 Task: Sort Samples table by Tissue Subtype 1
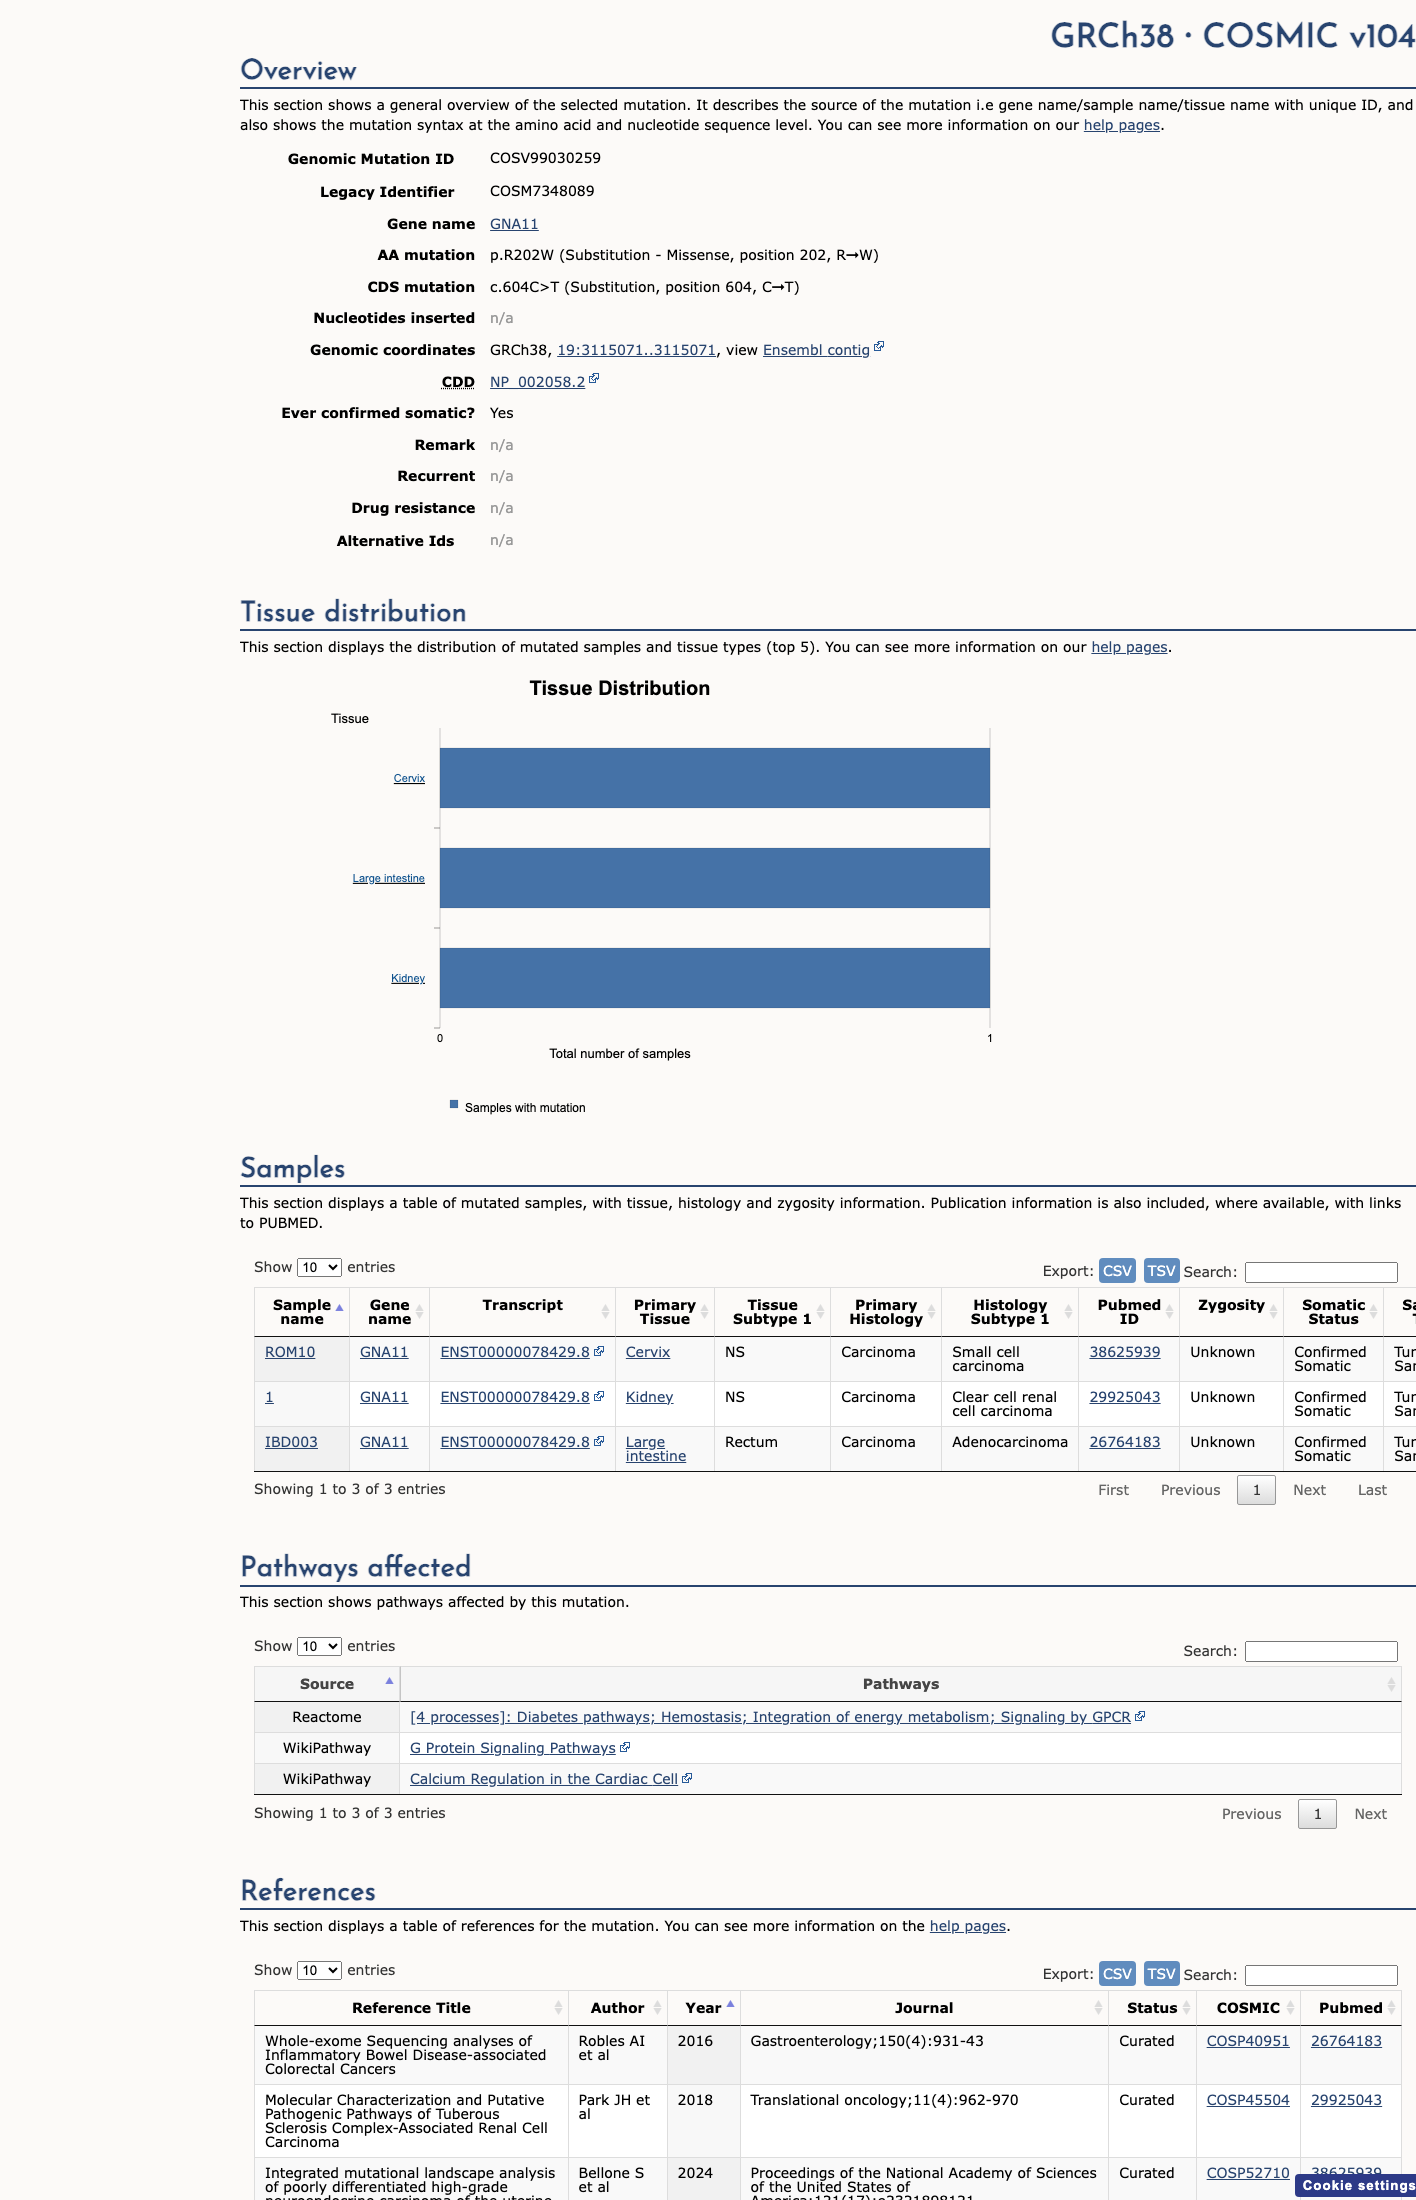772,1312
